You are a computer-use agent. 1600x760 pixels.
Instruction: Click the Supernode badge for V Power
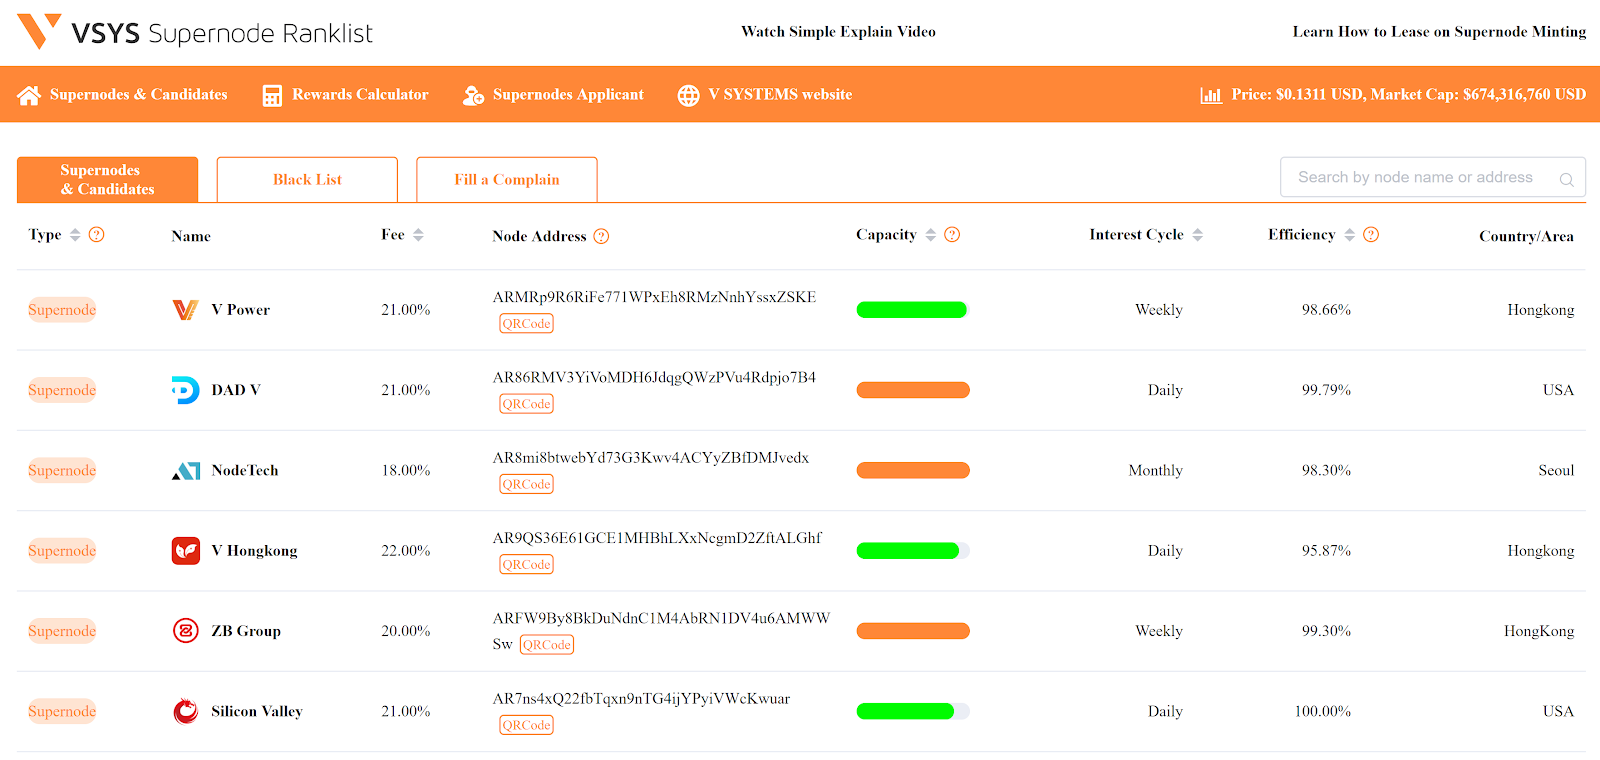[x=62, y=310]
